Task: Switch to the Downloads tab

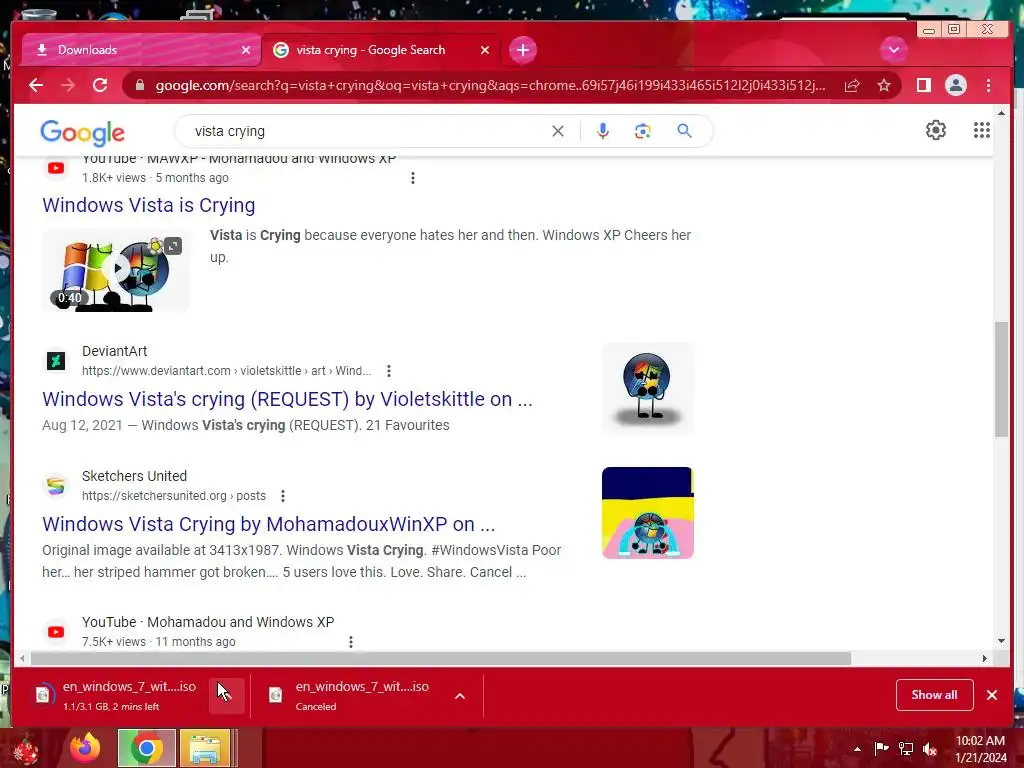Action: 140,50
